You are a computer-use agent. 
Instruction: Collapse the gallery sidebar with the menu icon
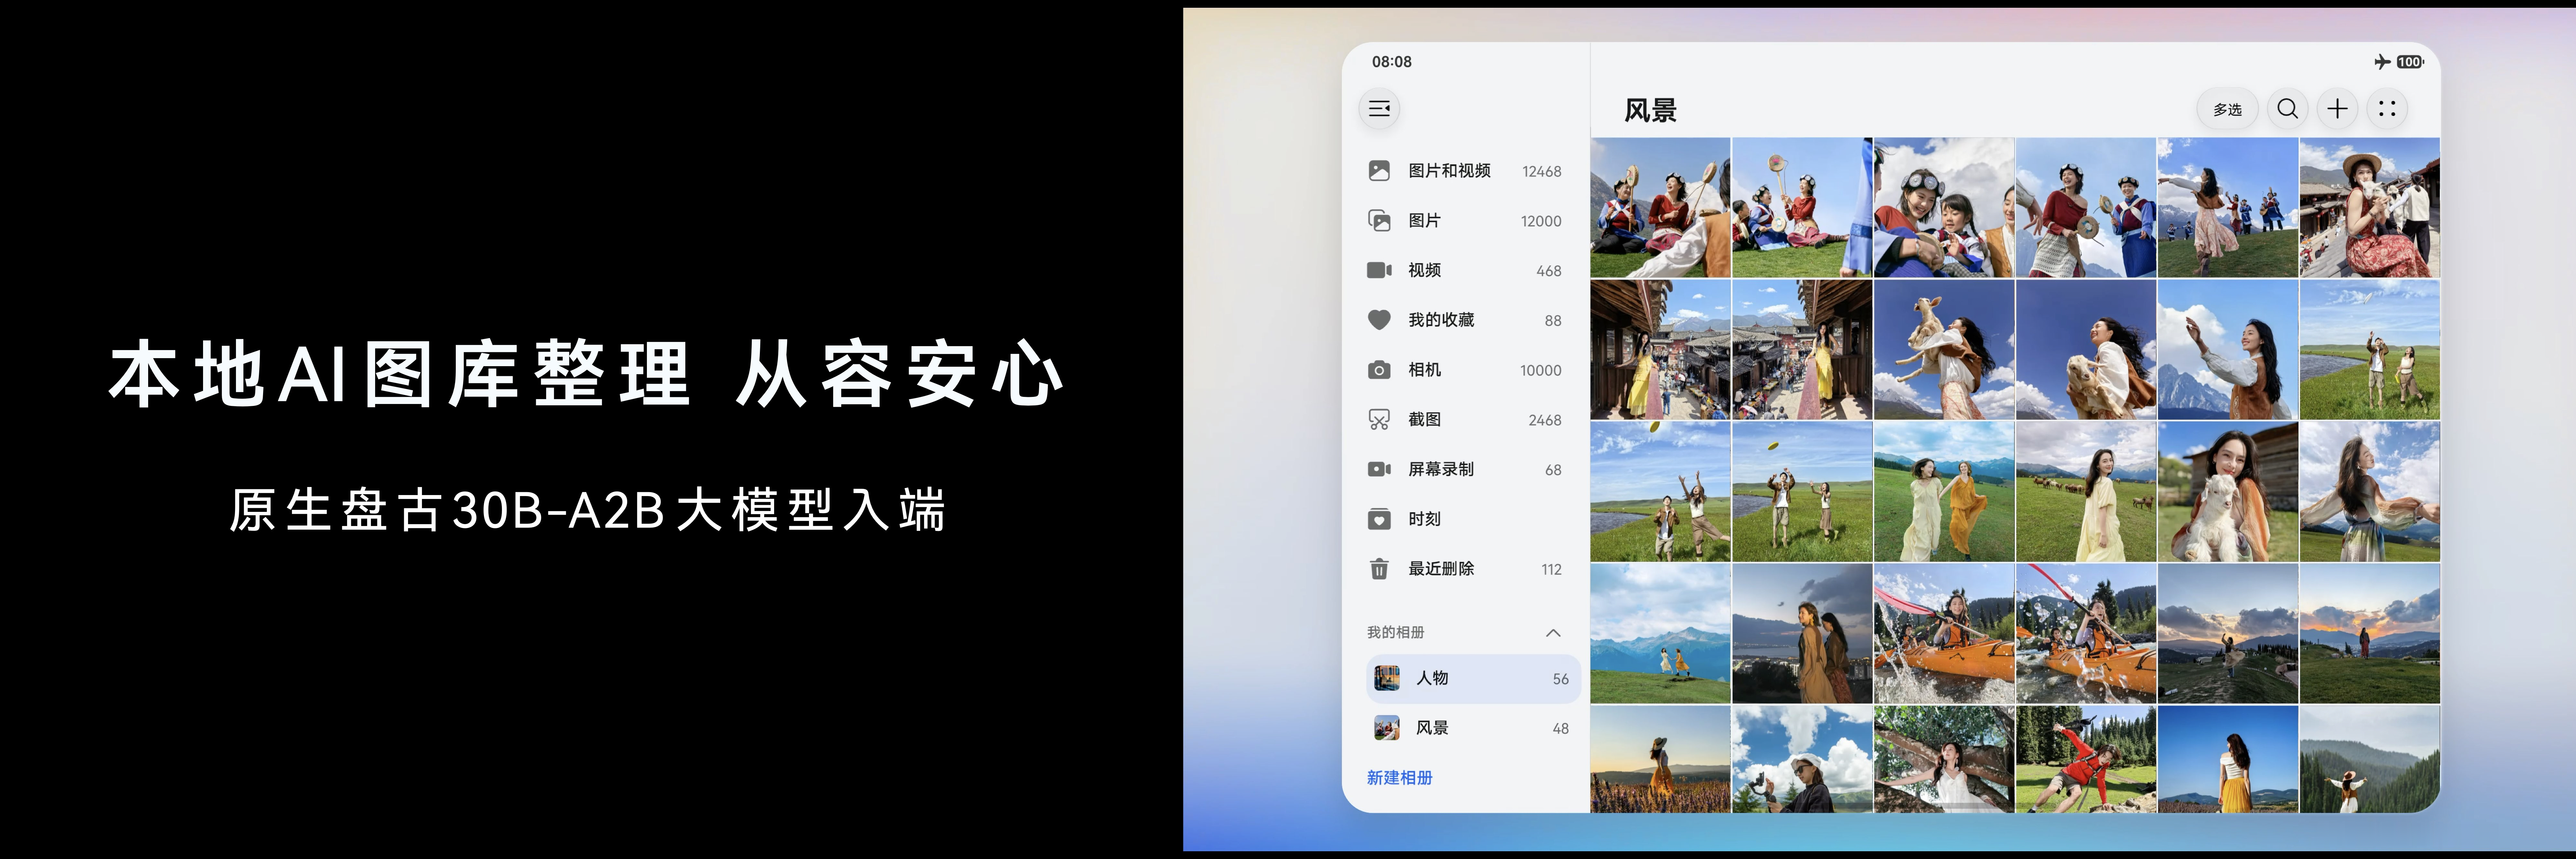pos(1379,109)
